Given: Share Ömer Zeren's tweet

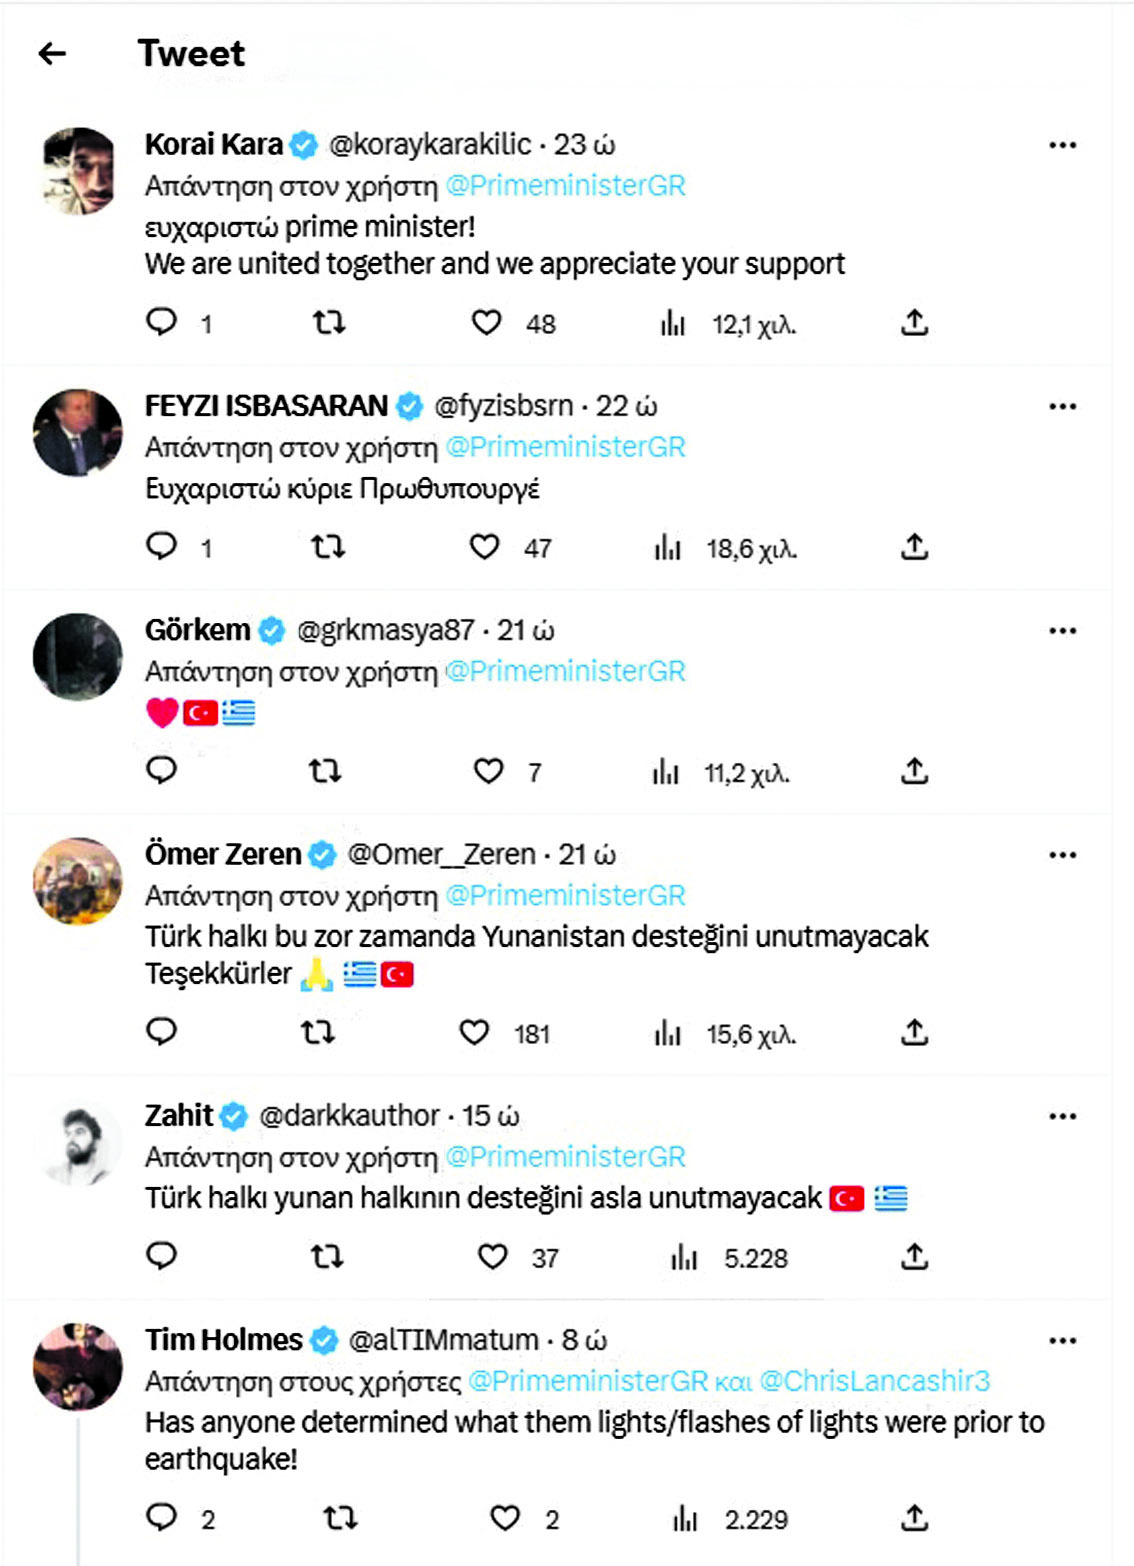Looking at the screenshot, I should pyautogui.click(x=914, y=1032).
